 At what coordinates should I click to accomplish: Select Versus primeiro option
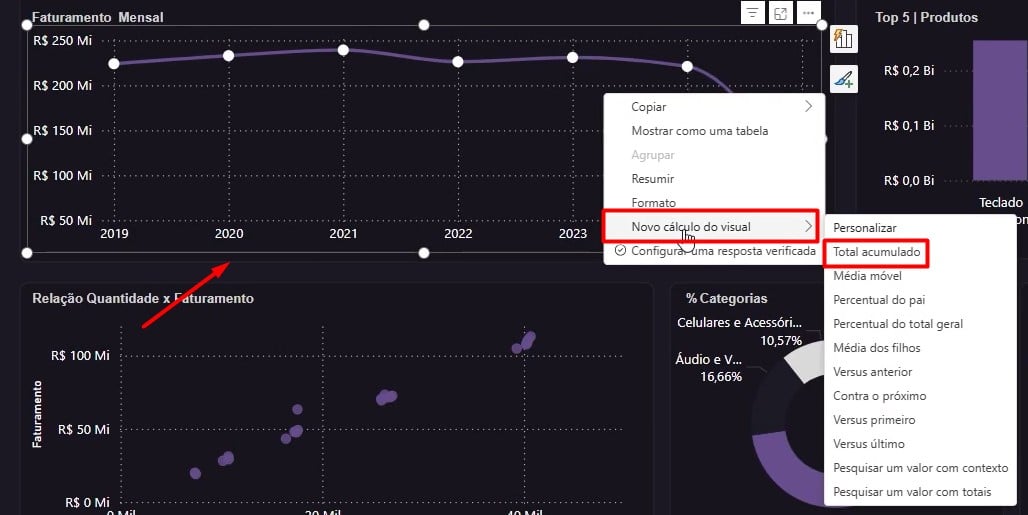920,420
